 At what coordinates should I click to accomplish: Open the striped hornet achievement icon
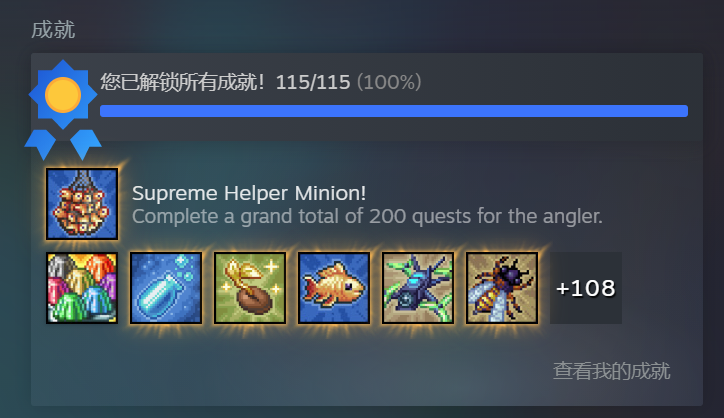502,288
